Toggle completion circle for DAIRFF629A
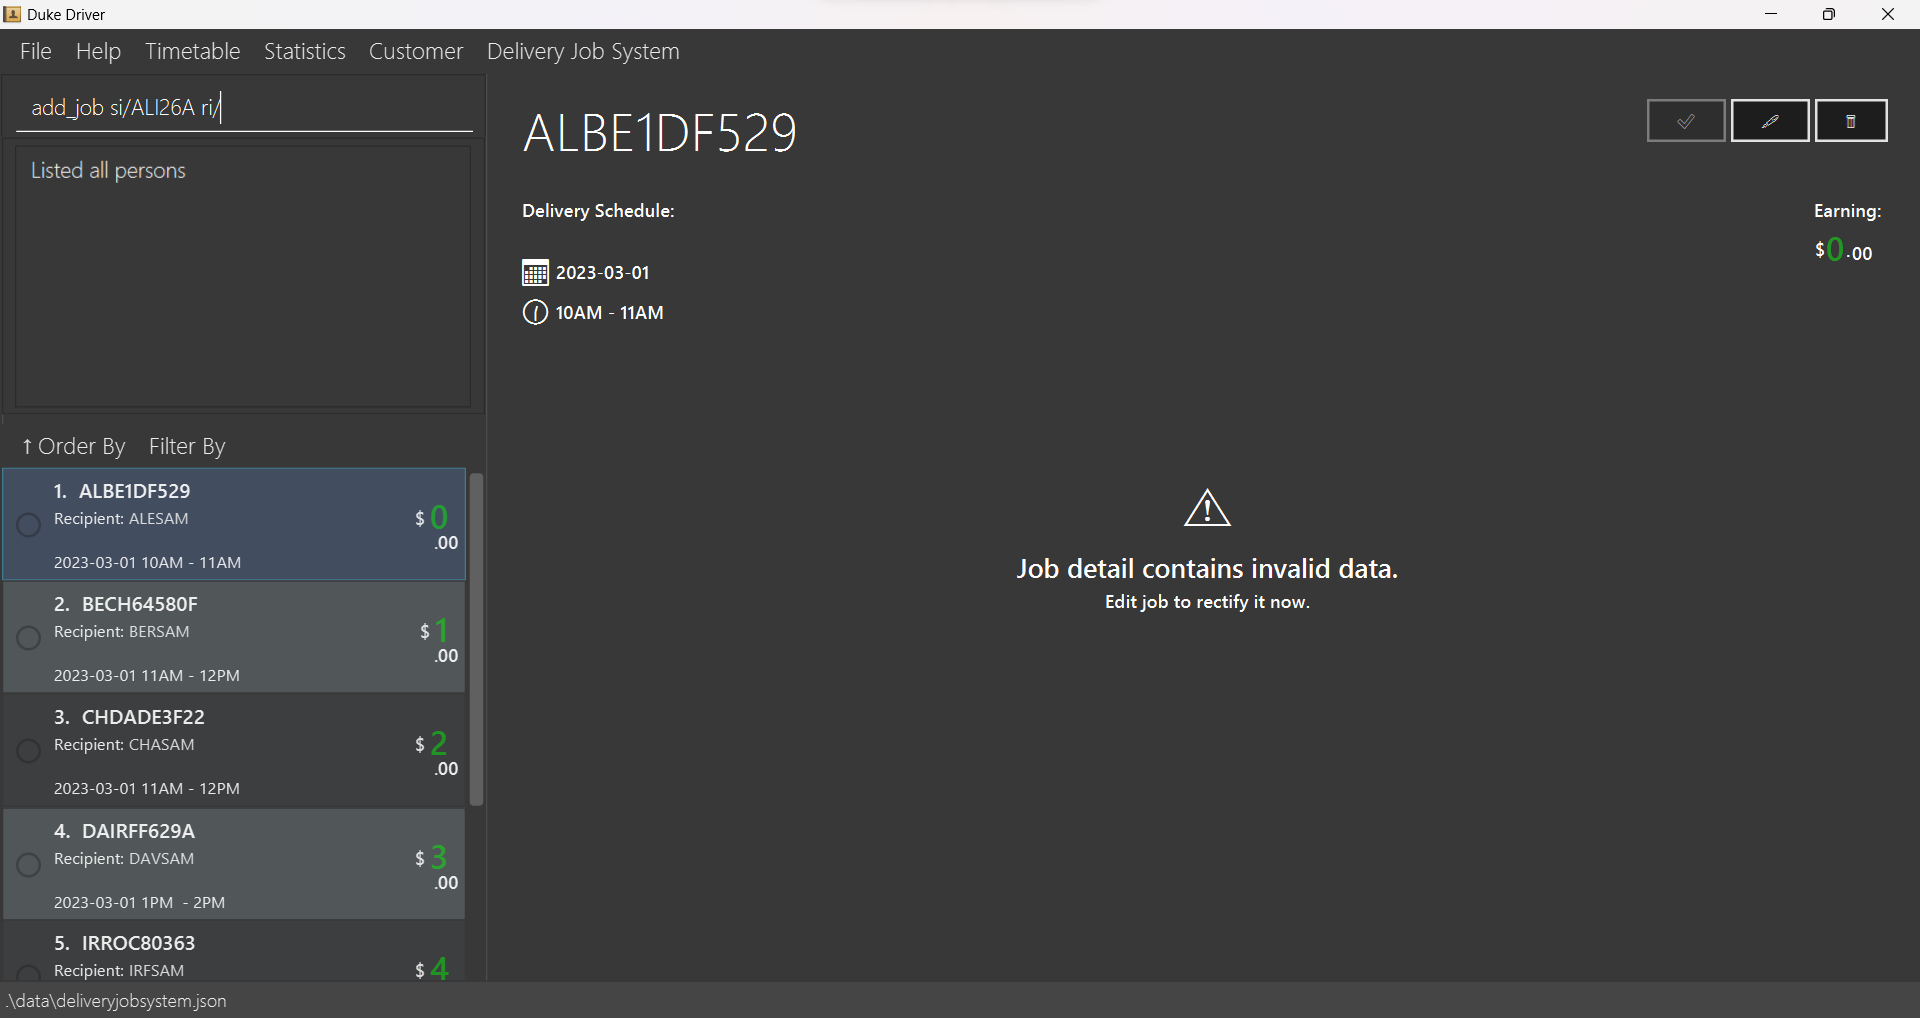Image resolution: width=1920 pixels, height=1018 pixels. pos(28,864)
